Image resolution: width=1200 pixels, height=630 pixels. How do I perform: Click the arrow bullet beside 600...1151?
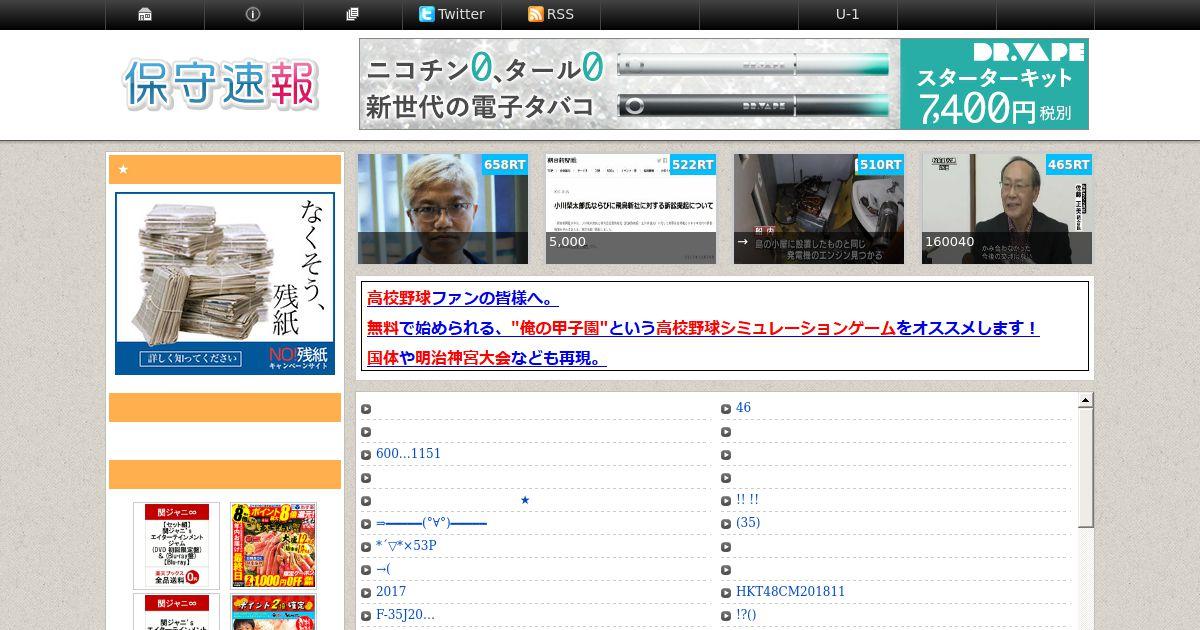tap(366, 455)
